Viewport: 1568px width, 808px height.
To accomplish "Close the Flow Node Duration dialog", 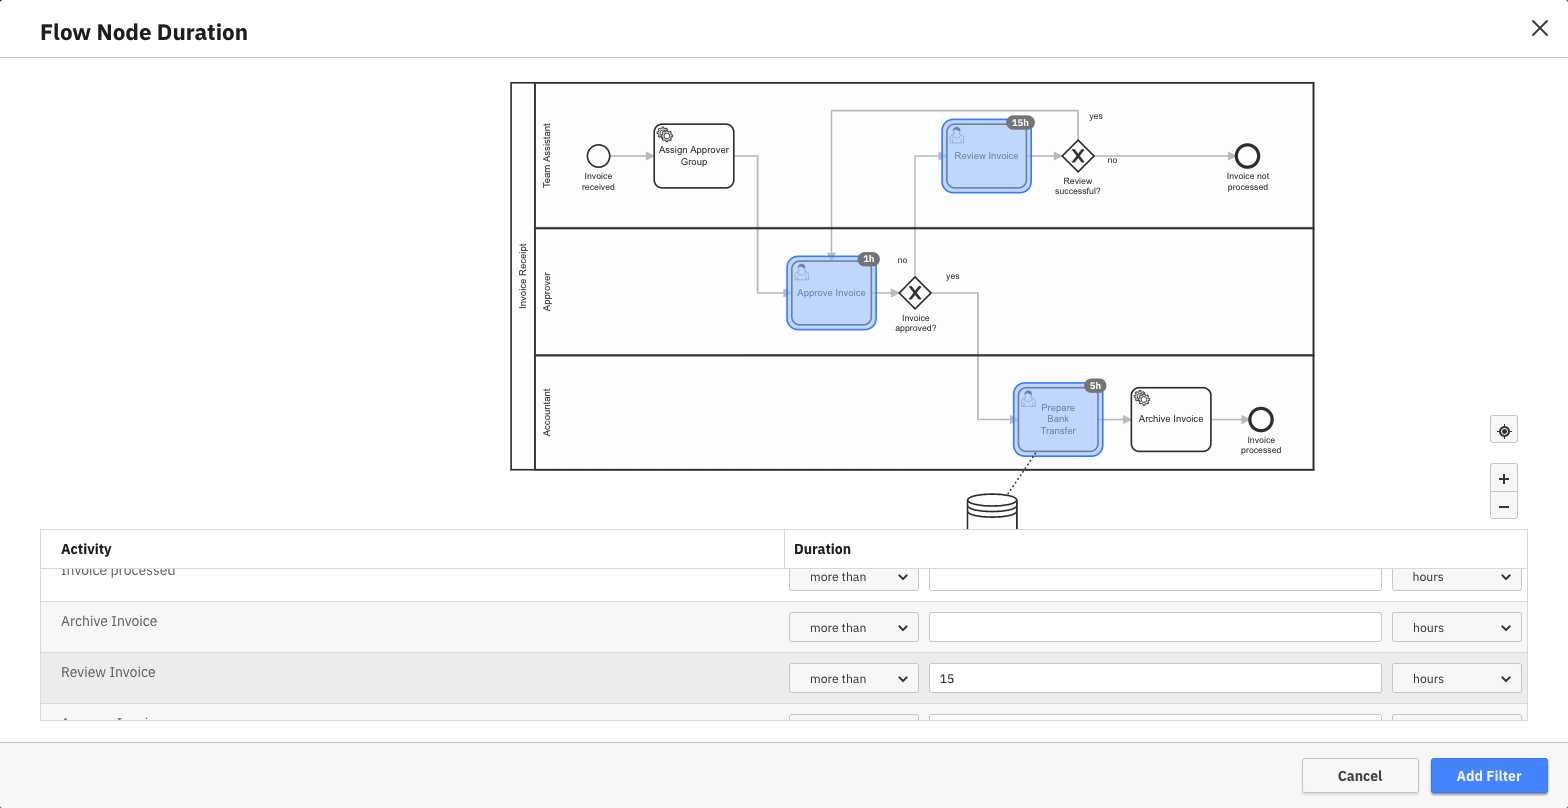I will click(1539, 28).
